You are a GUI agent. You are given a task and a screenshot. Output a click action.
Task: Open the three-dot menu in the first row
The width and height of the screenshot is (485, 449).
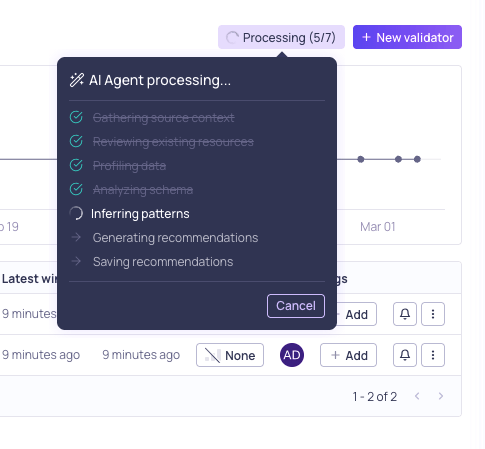(433, 314)
